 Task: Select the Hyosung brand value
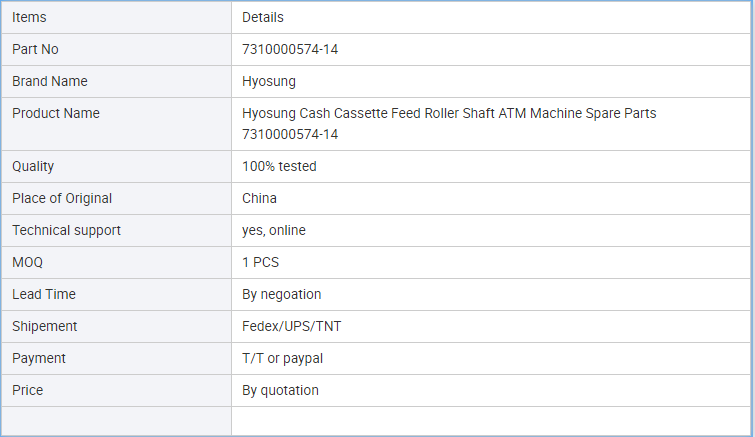[x=269, y=81]
